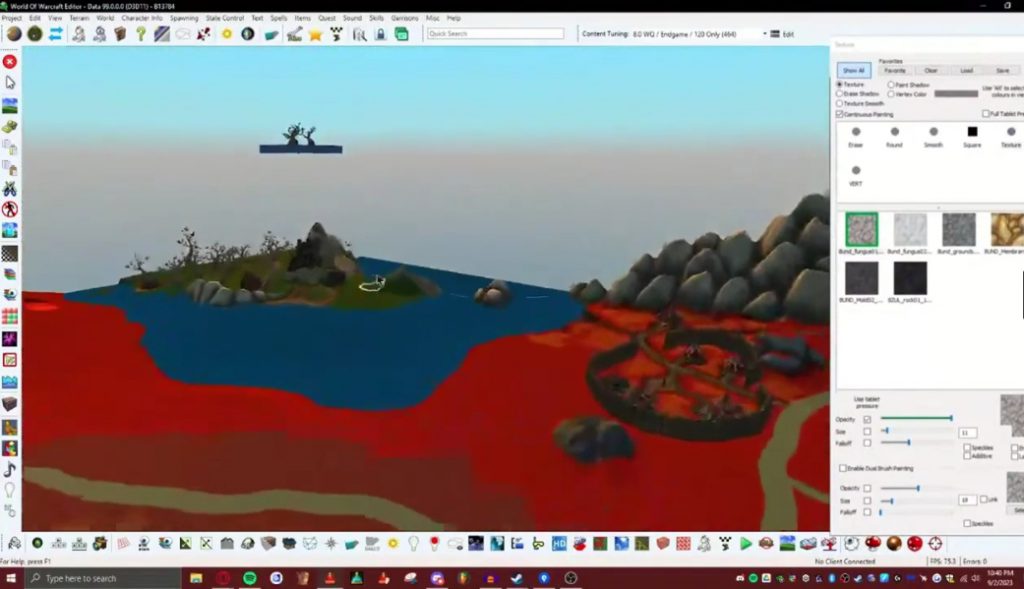Viewport: 1024px width, 589px height.
Task: Open Spotify from the taskbar
Action: [x=249, y=578]
